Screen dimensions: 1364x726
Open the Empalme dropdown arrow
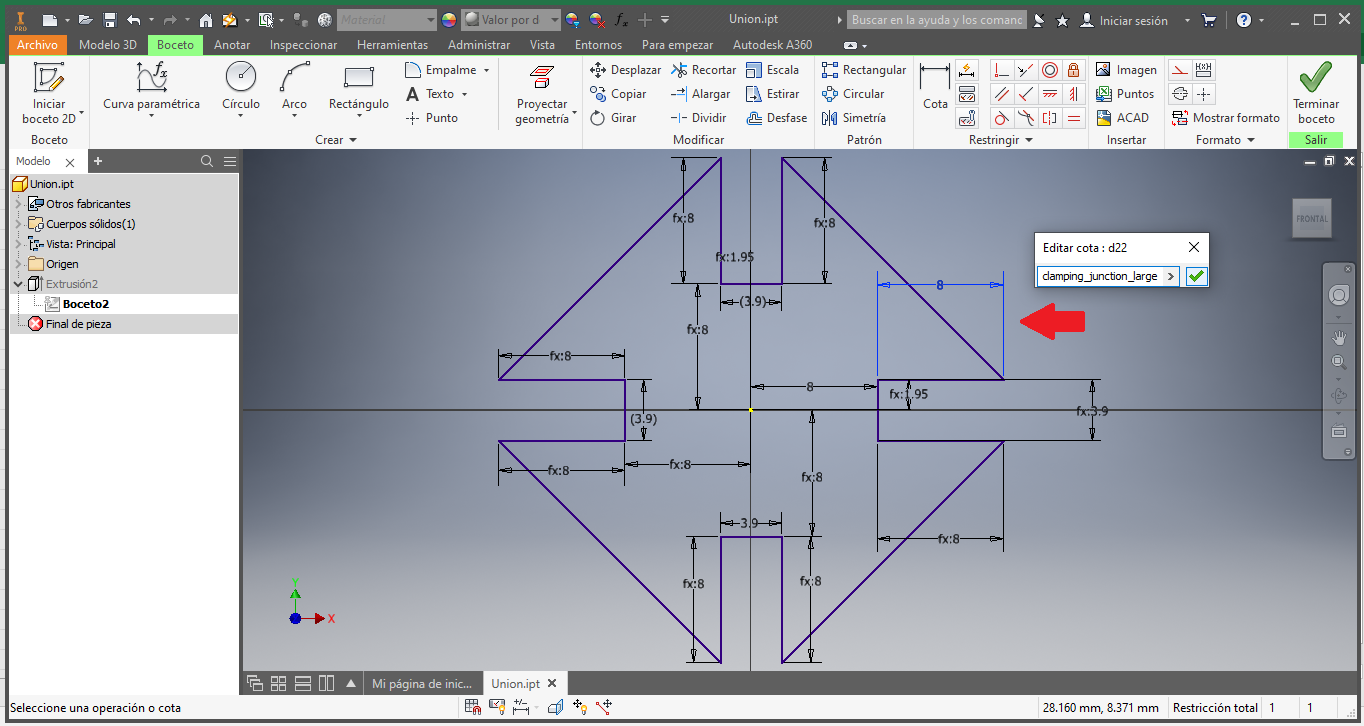487,70
